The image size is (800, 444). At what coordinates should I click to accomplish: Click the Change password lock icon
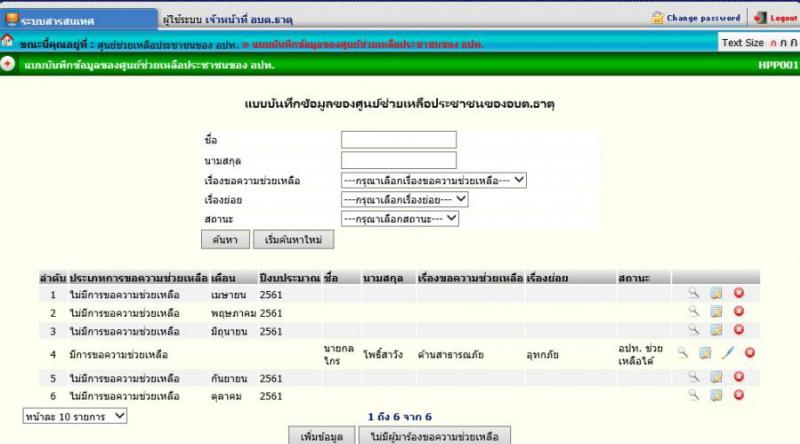coord(657,18)
